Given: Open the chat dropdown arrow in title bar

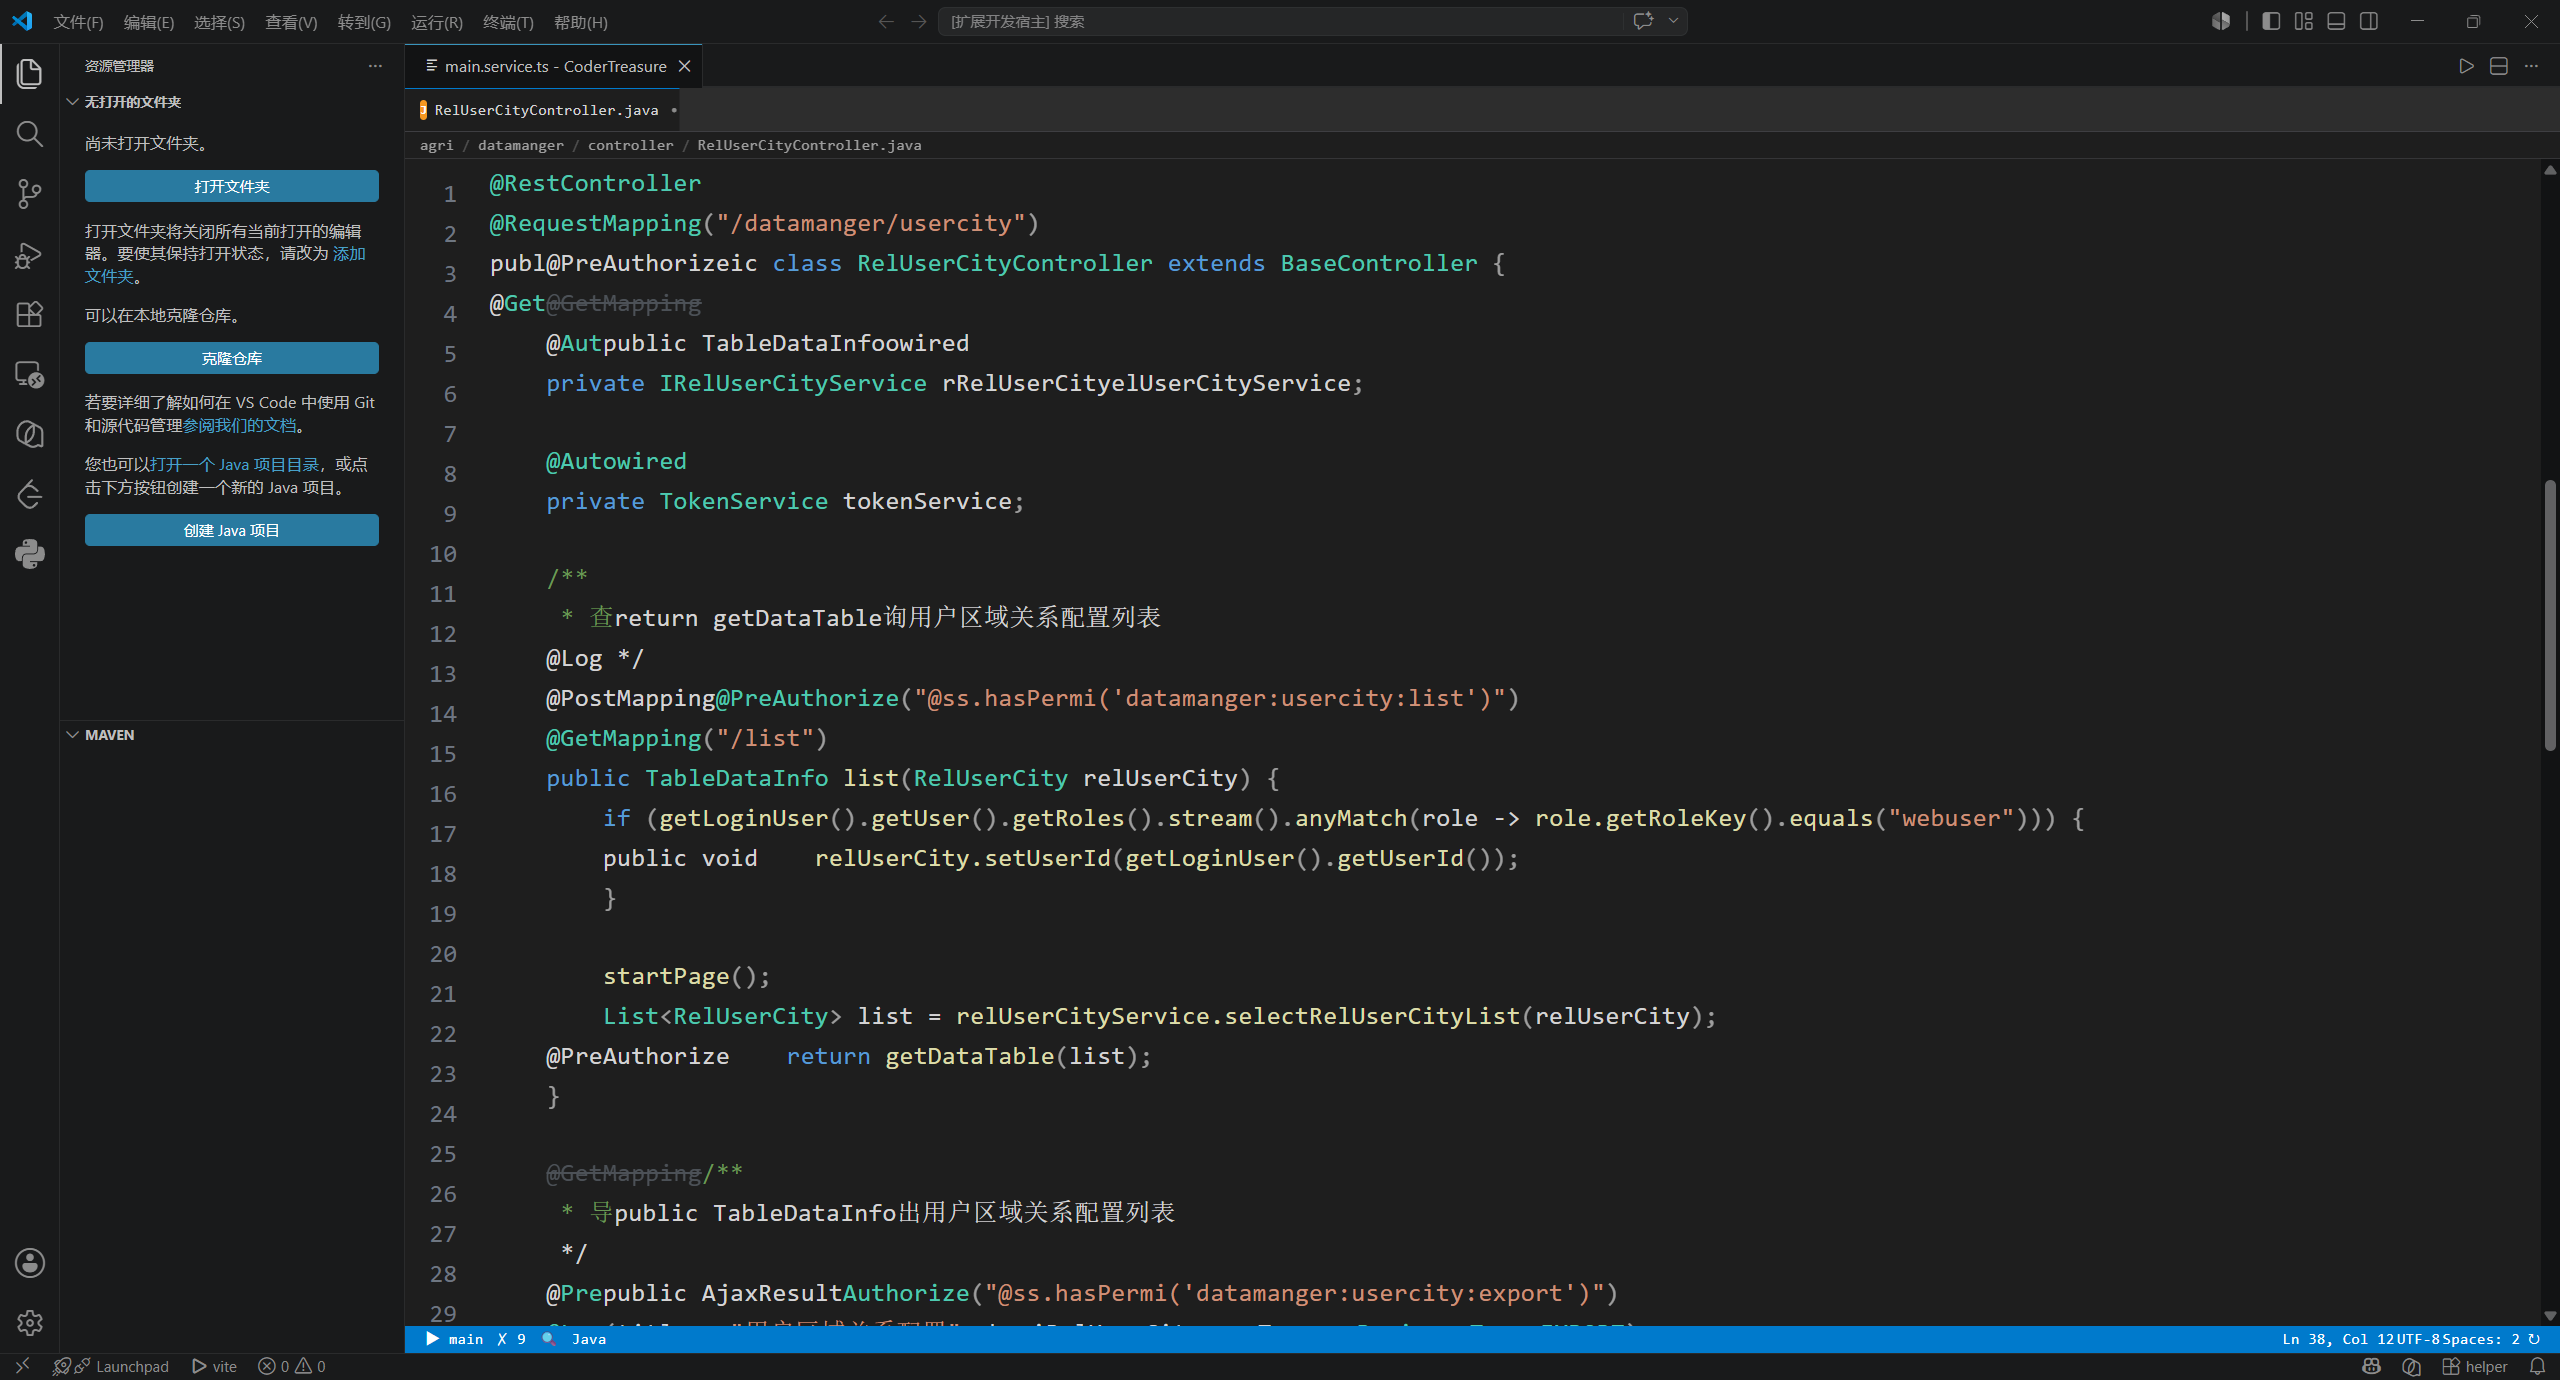Looking at the screenshot, I should click(1673, 21).
